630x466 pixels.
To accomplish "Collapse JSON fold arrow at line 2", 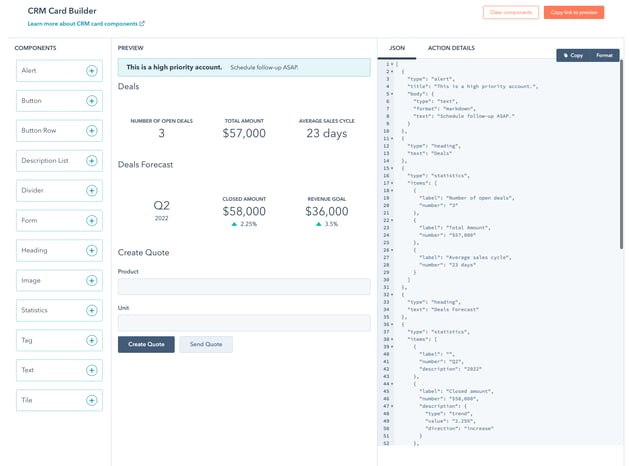I will [392, 72].
